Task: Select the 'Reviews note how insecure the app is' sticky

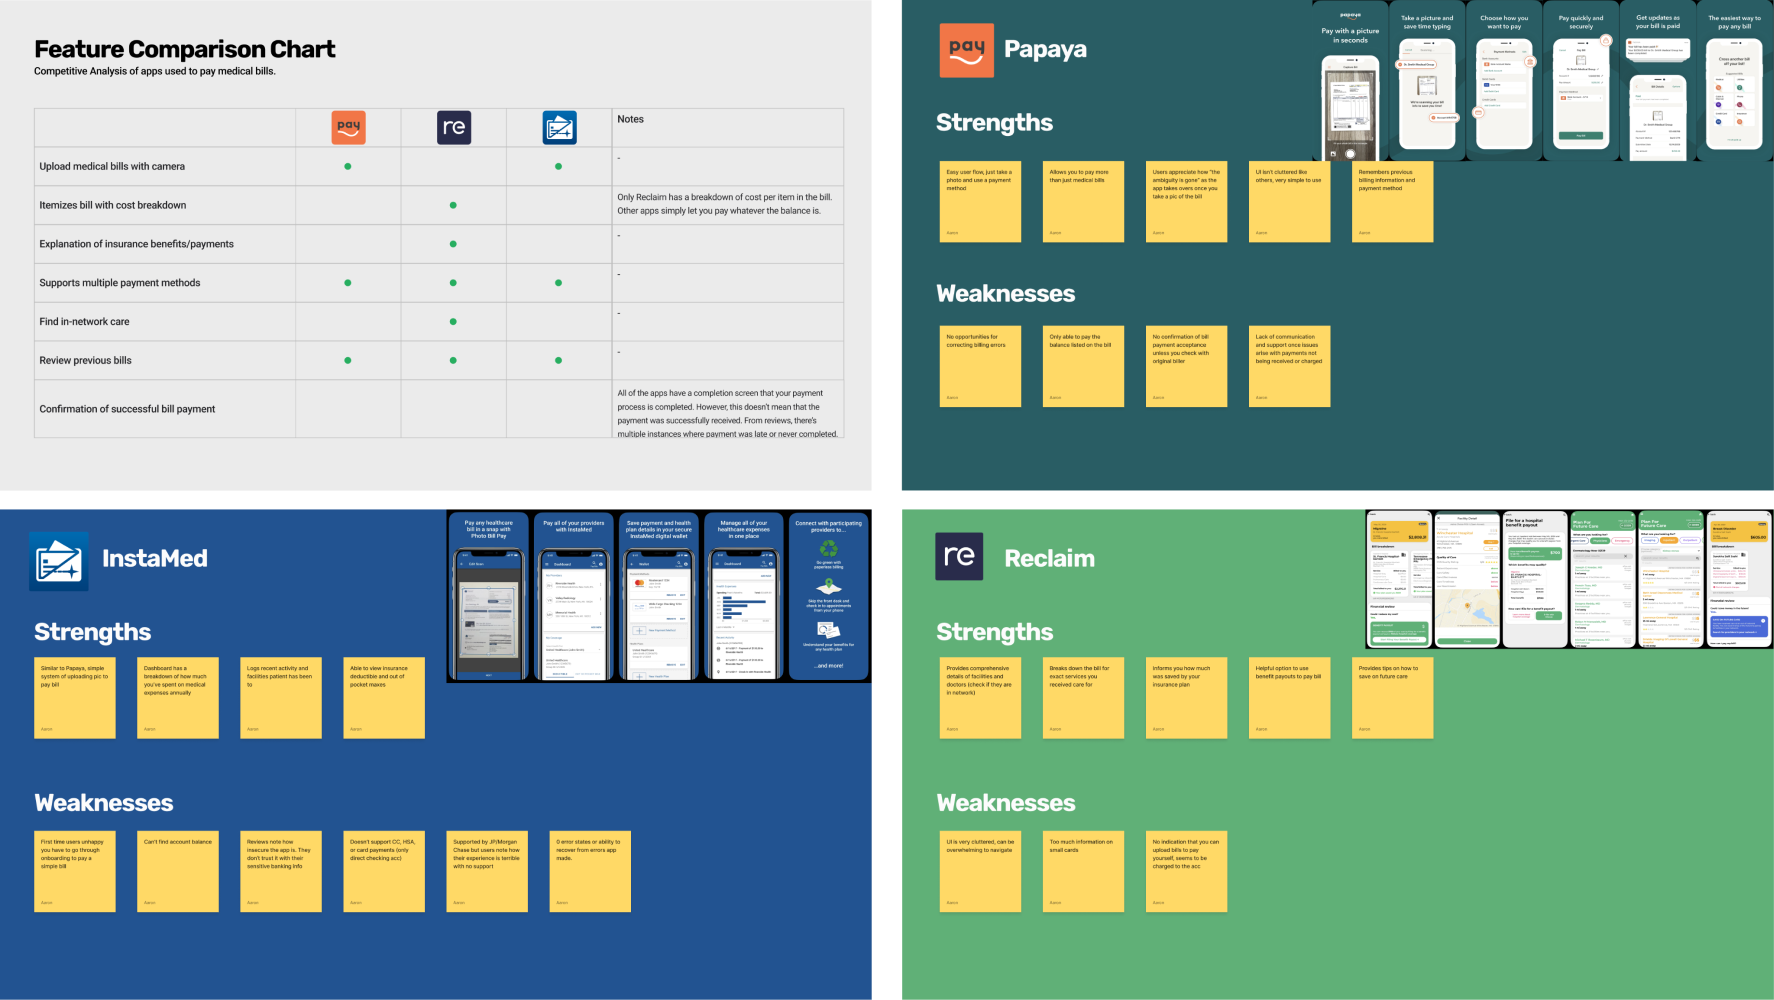Action: 281,871
